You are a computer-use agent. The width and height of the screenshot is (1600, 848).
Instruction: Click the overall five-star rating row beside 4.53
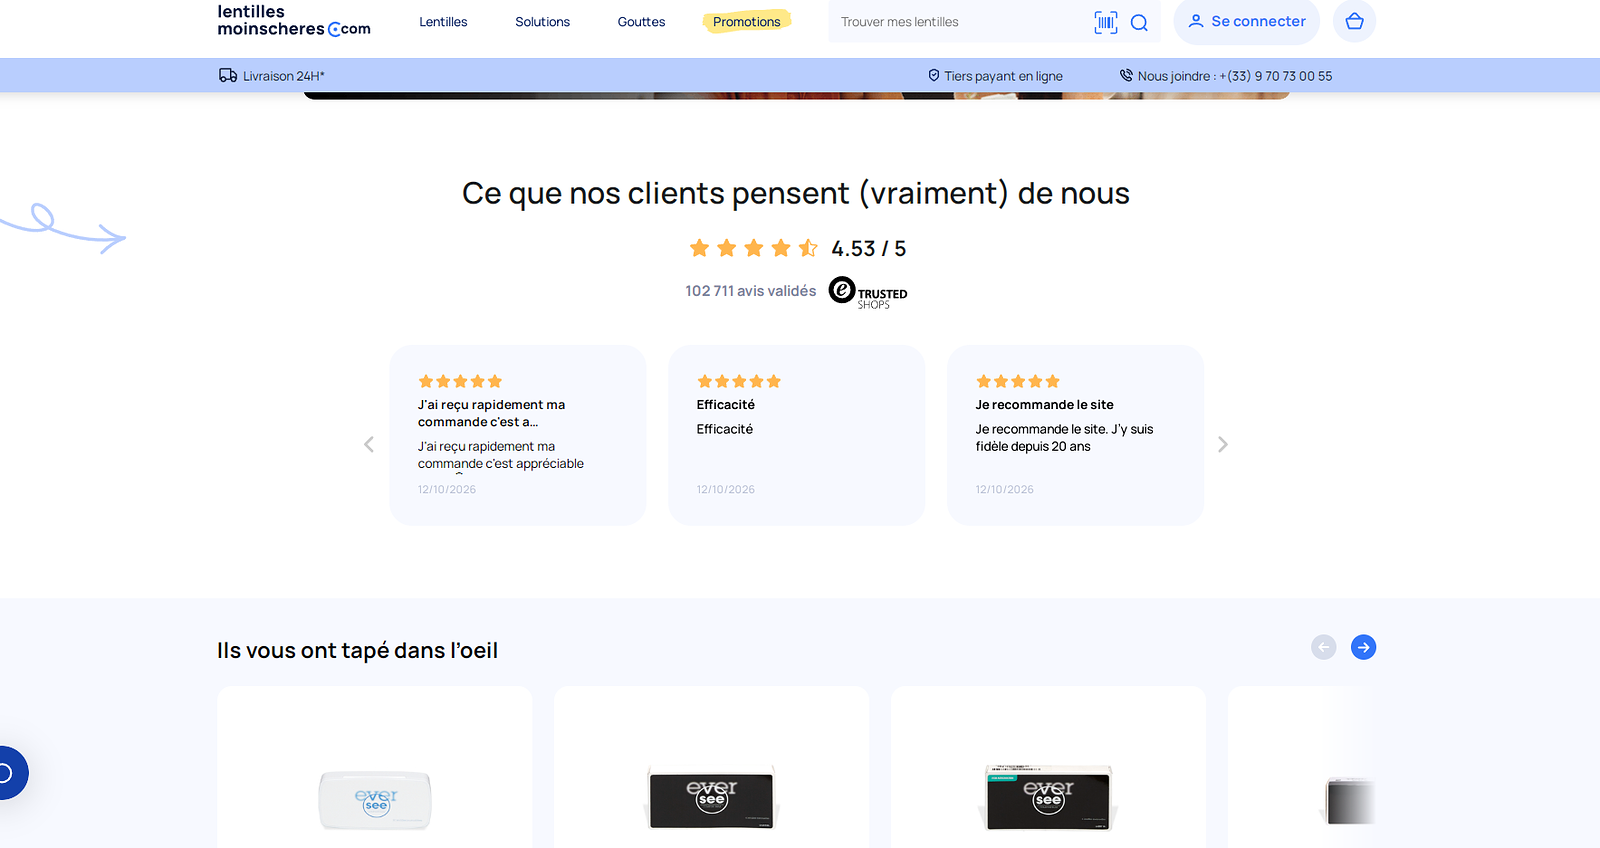click(x=753, y=248)
